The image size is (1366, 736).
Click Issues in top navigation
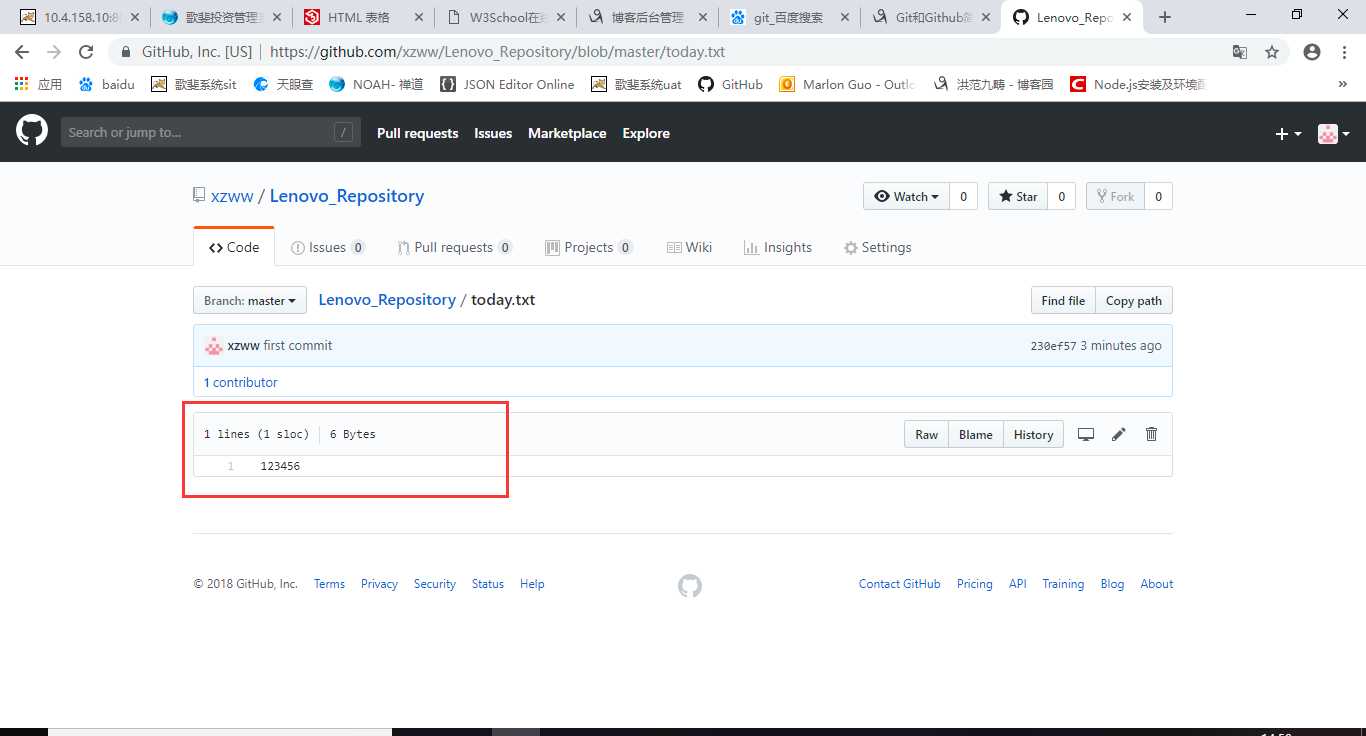pos(493,133)
